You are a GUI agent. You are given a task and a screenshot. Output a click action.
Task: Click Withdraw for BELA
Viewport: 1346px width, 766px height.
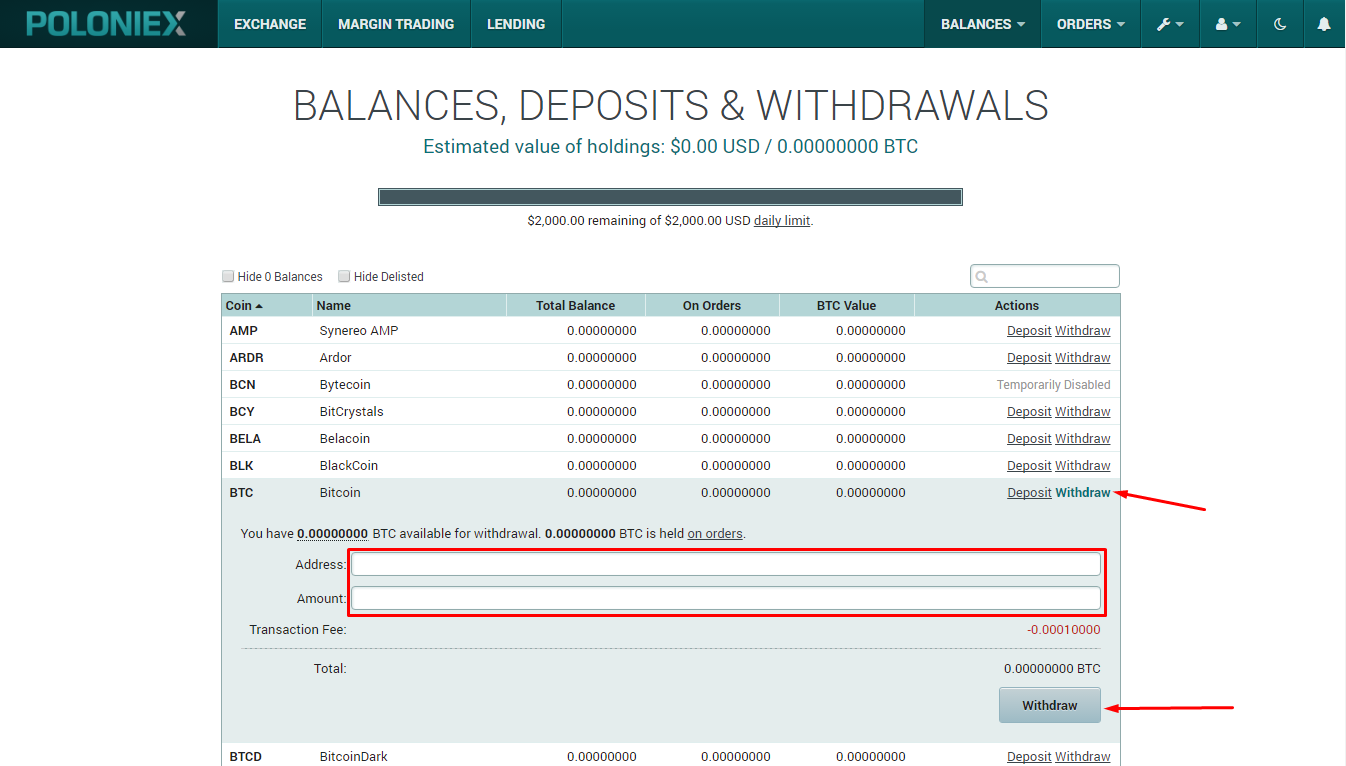click(1083, 439)
